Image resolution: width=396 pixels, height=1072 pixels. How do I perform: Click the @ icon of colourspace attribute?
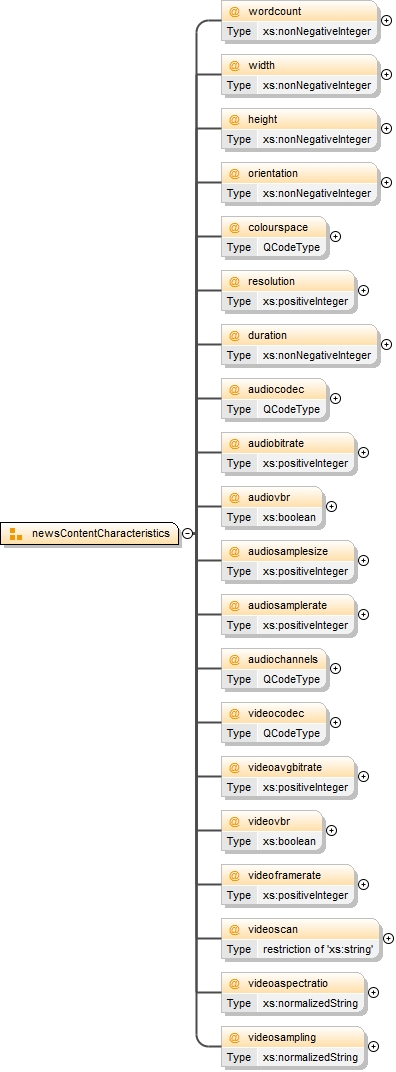coord(235,228)
